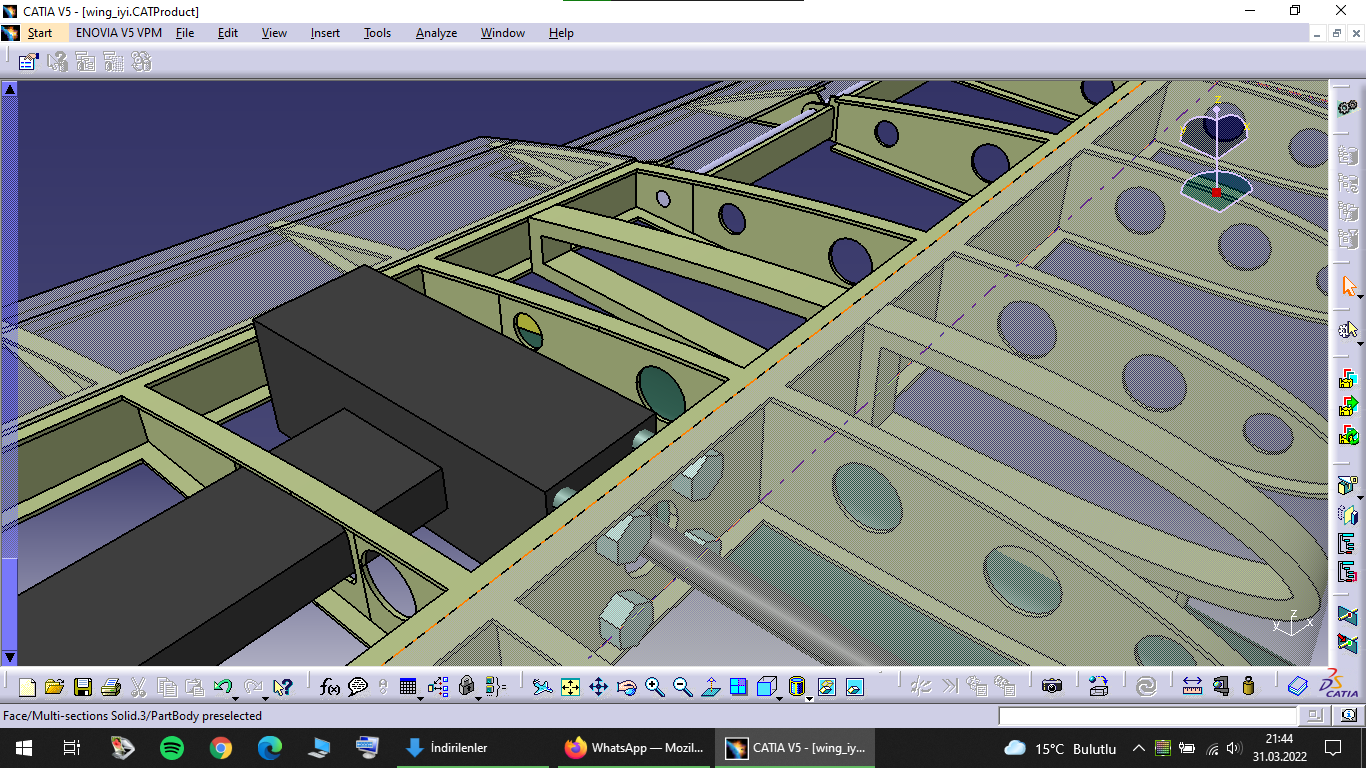The height and width of the screenshot is (768, 1366).
Task: Click the Fit All In icon
Action: point(570,687)
